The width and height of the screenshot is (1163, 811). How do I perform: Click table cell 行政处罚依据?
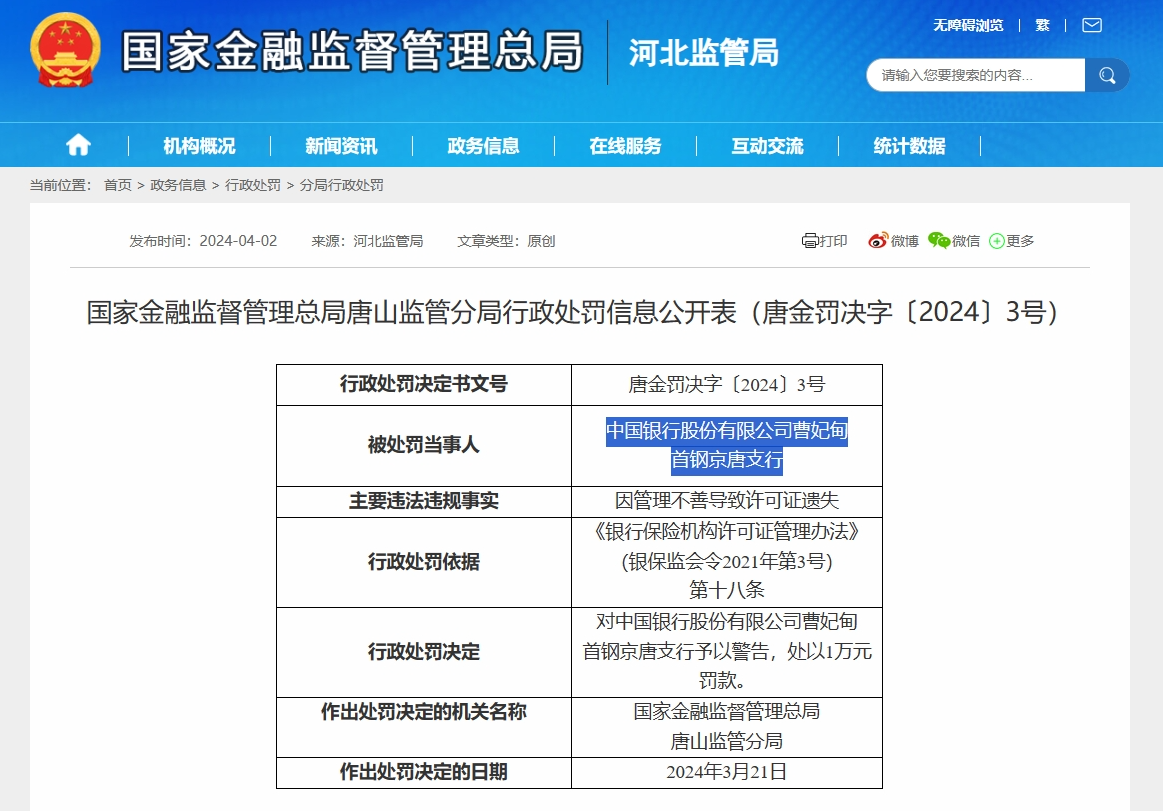424,562
